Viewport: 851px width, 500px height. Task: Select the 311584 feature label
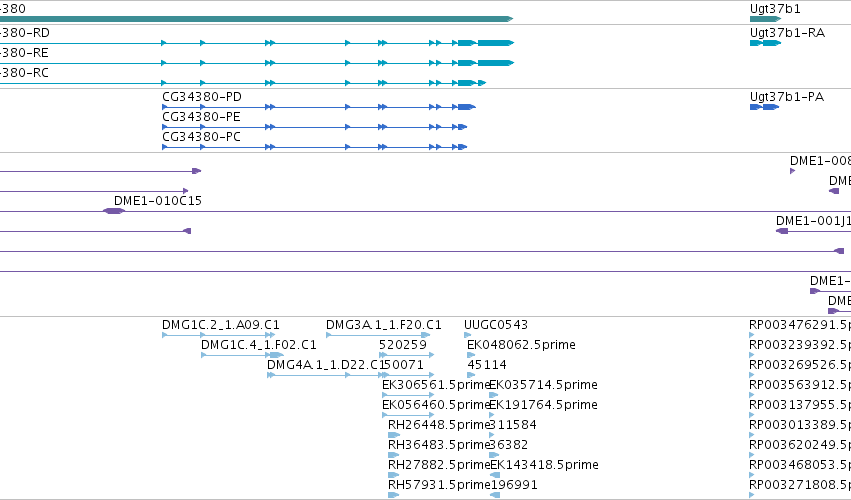click(x=513, y=425)
